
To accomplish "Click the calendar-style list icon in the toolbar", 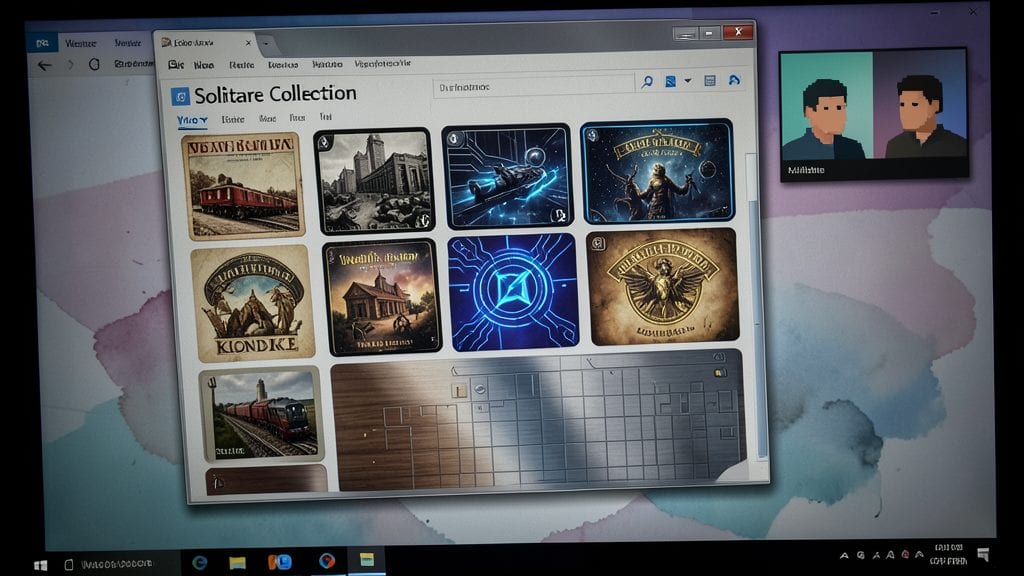I will pos(710,80).
